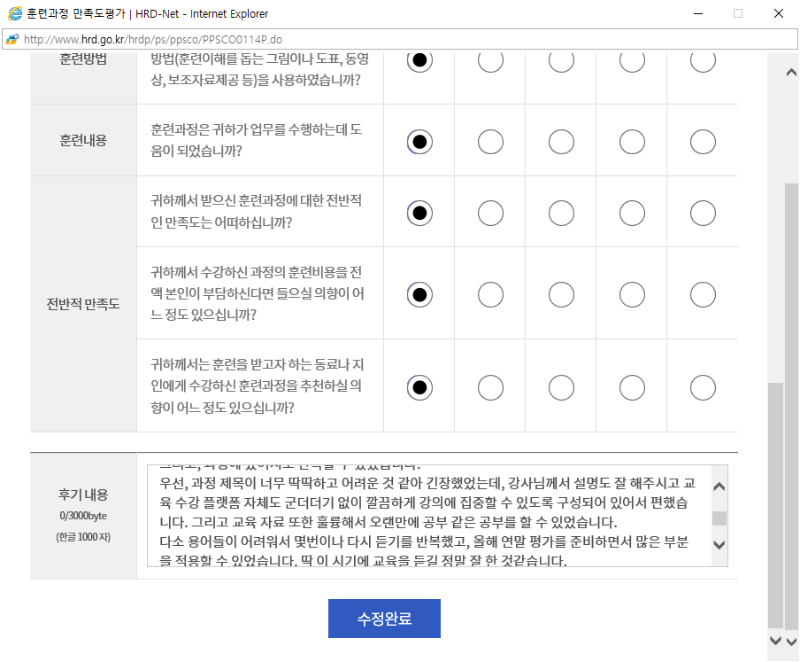The width and height of the screenshot is (800, 662).
Task: Click the page icon in the address bar
Action: [x=12, y=39]
